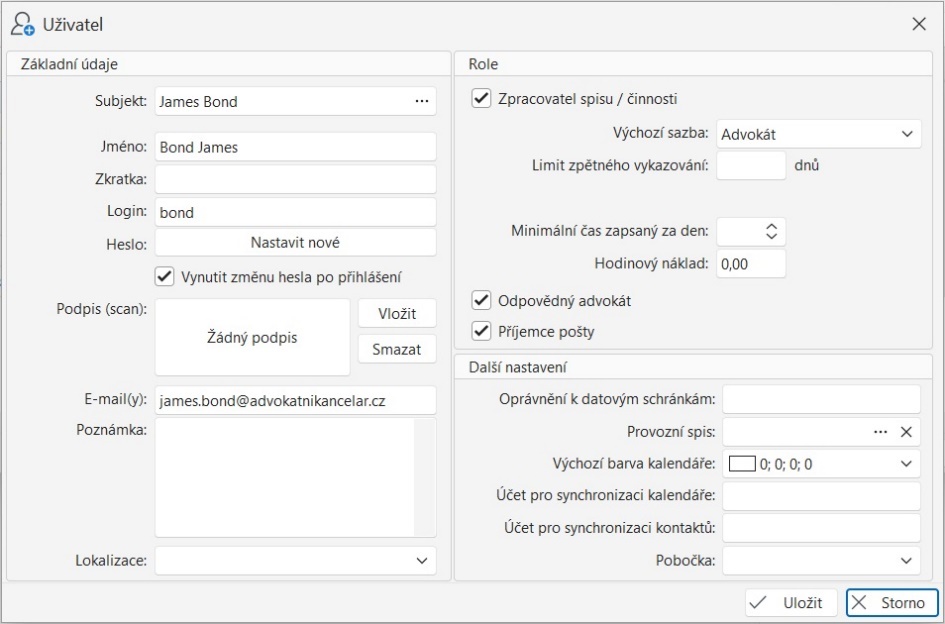Click into the Zkratka input field
945x624 pixels.
295,179
